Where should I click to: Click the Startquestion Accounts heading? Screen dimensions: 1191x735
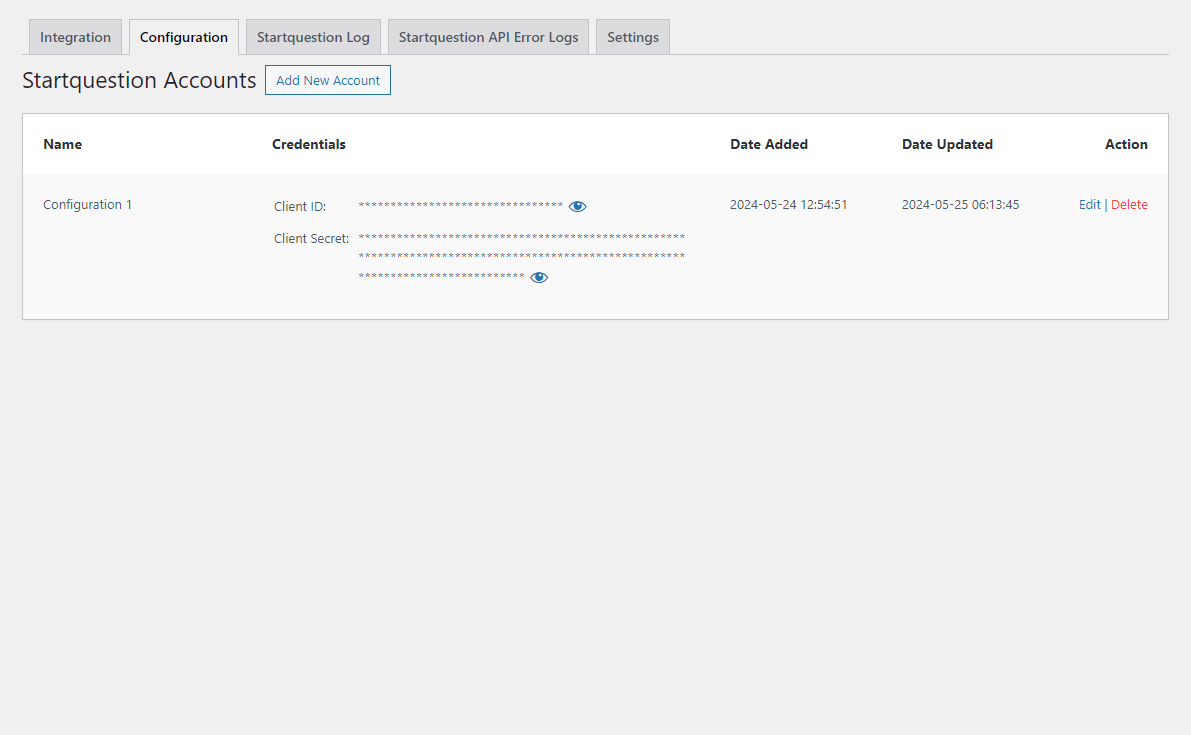point(139,80)
